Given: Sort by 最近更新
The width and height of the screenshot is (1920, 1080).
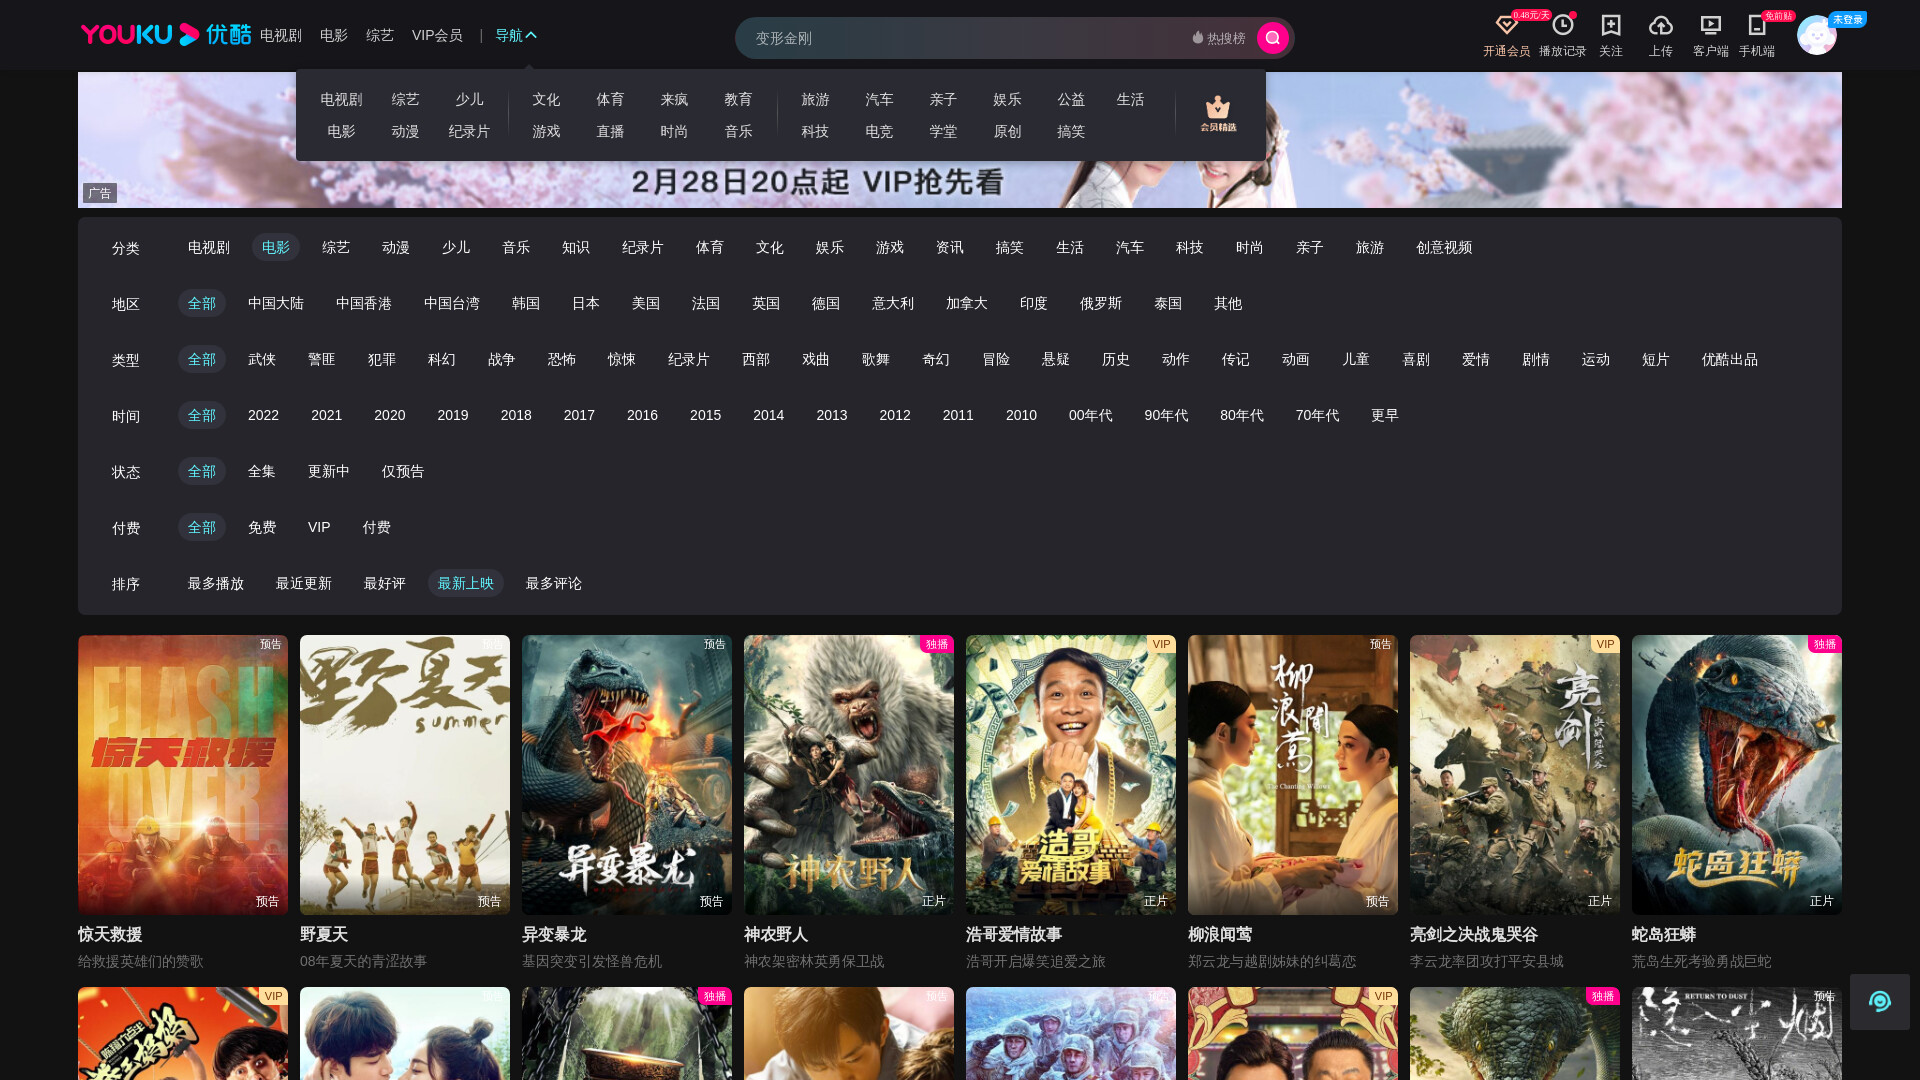Looking at the screenshot, I should pyautogui.click(x=304, y=583).
